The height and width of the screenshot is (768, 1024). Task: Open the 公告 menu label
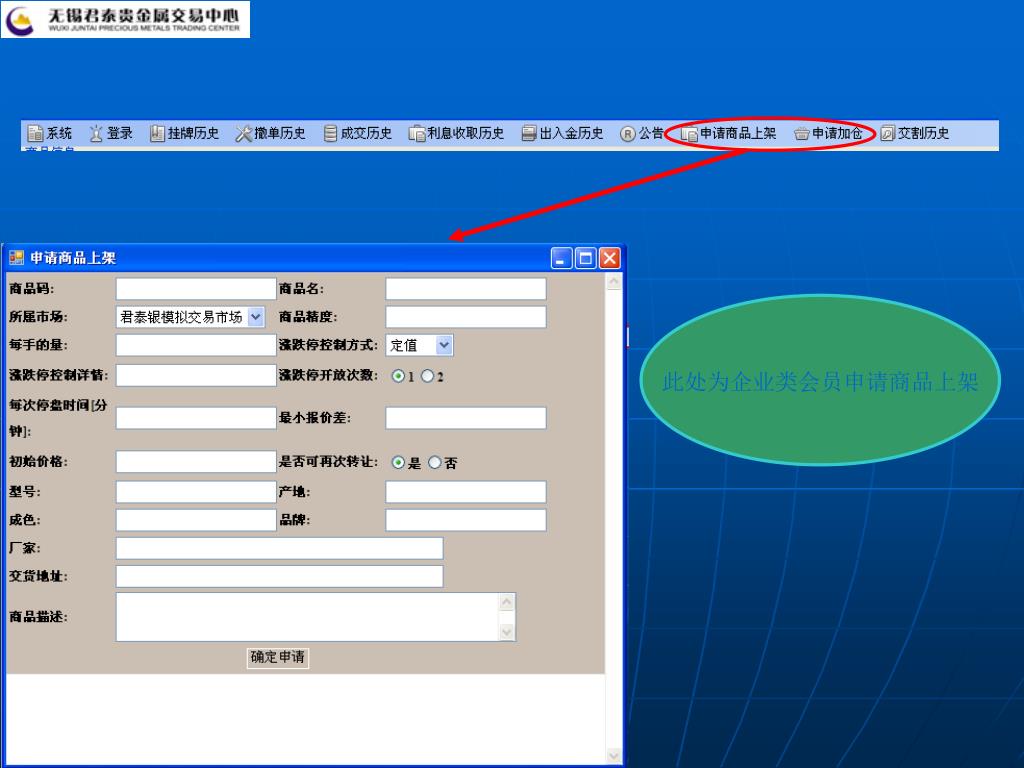coord(650,133)
